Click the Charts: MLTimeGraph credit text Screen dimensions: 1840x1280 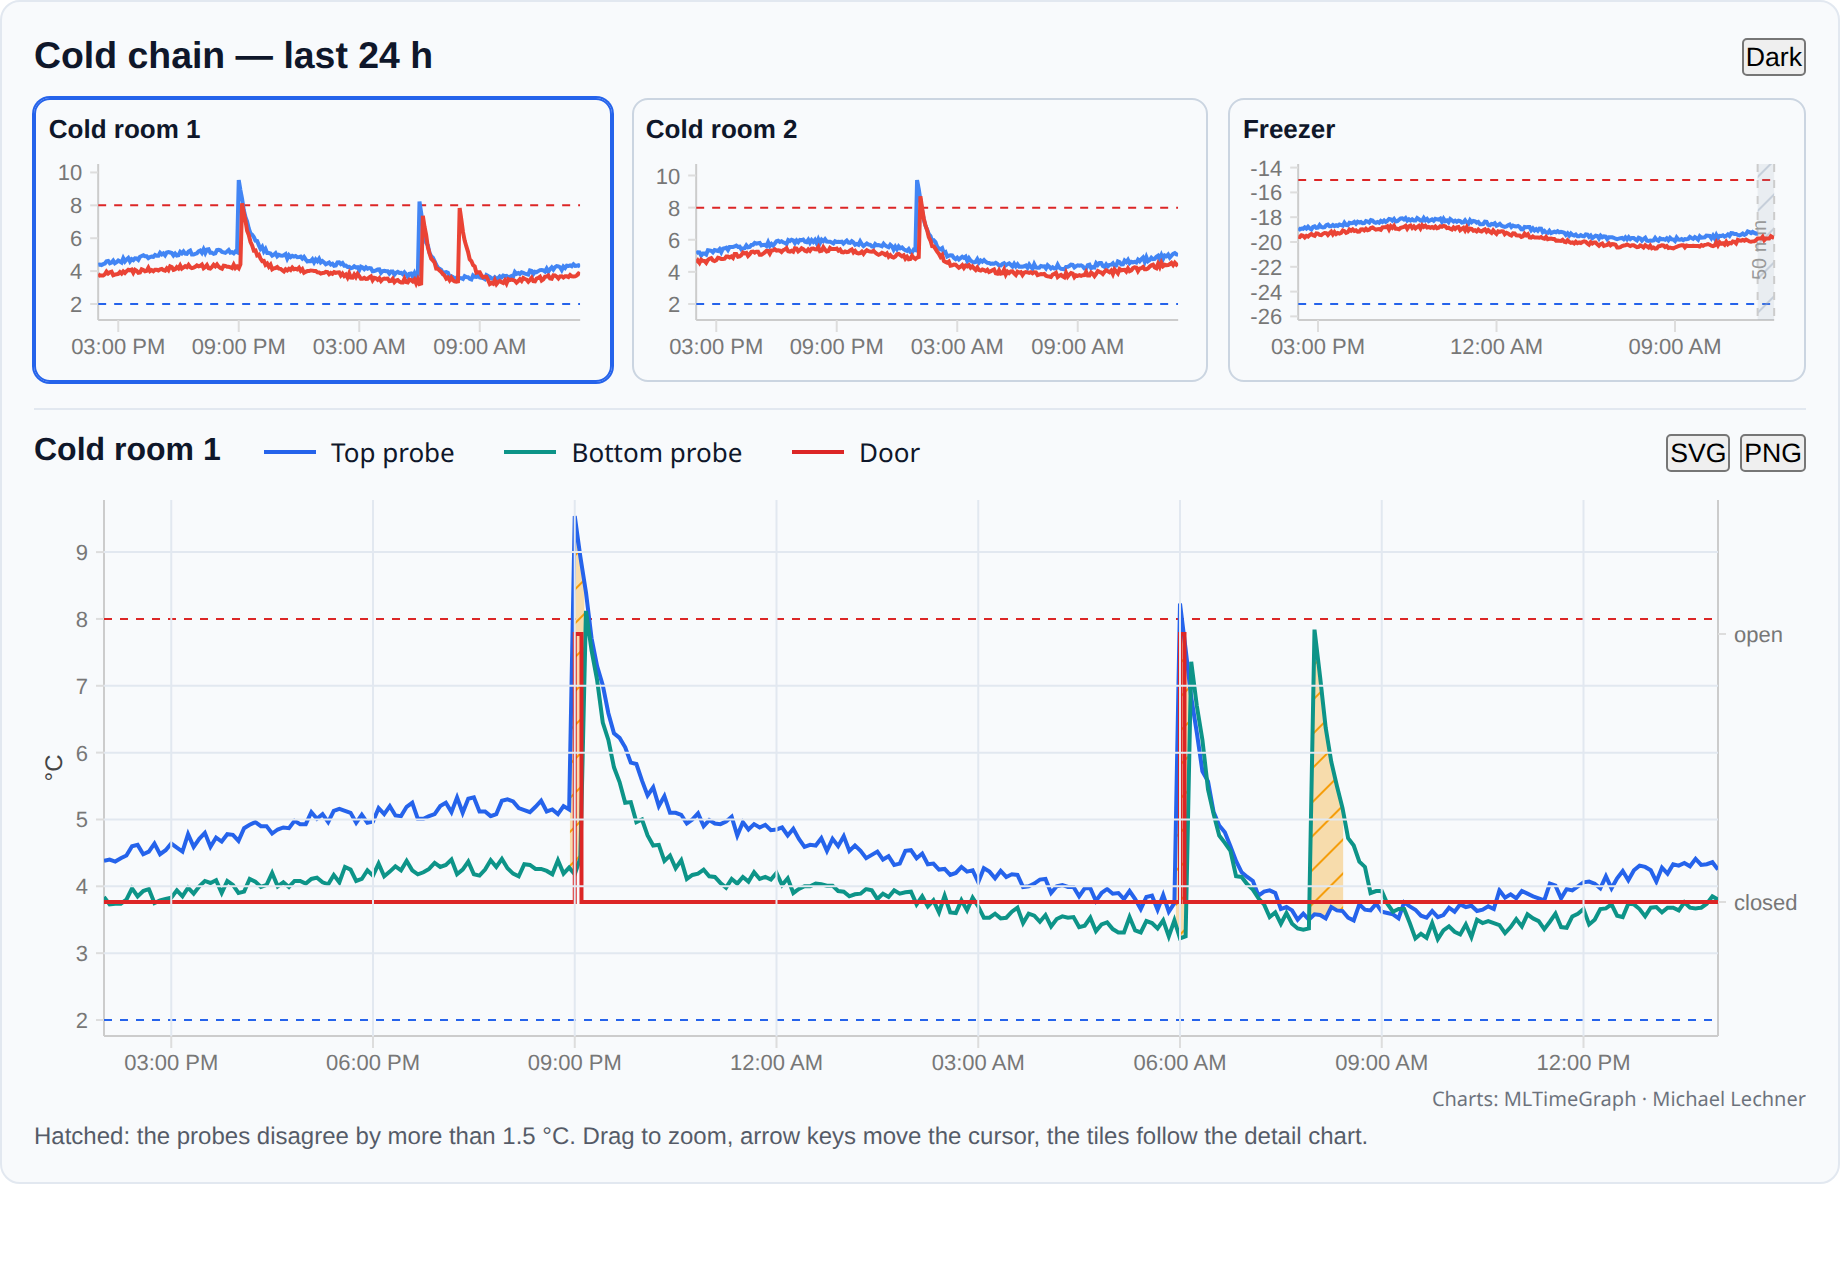[x=1618, y=1099]
